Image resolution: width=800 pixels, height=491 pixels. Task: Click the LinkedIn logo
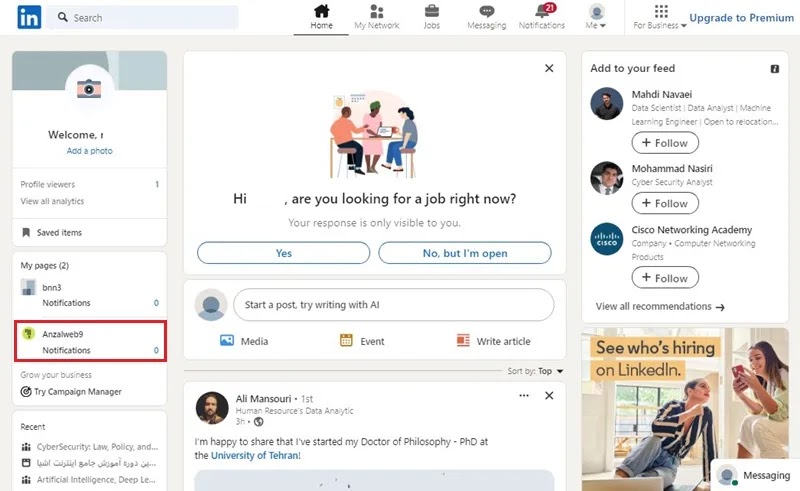point(29,17)
